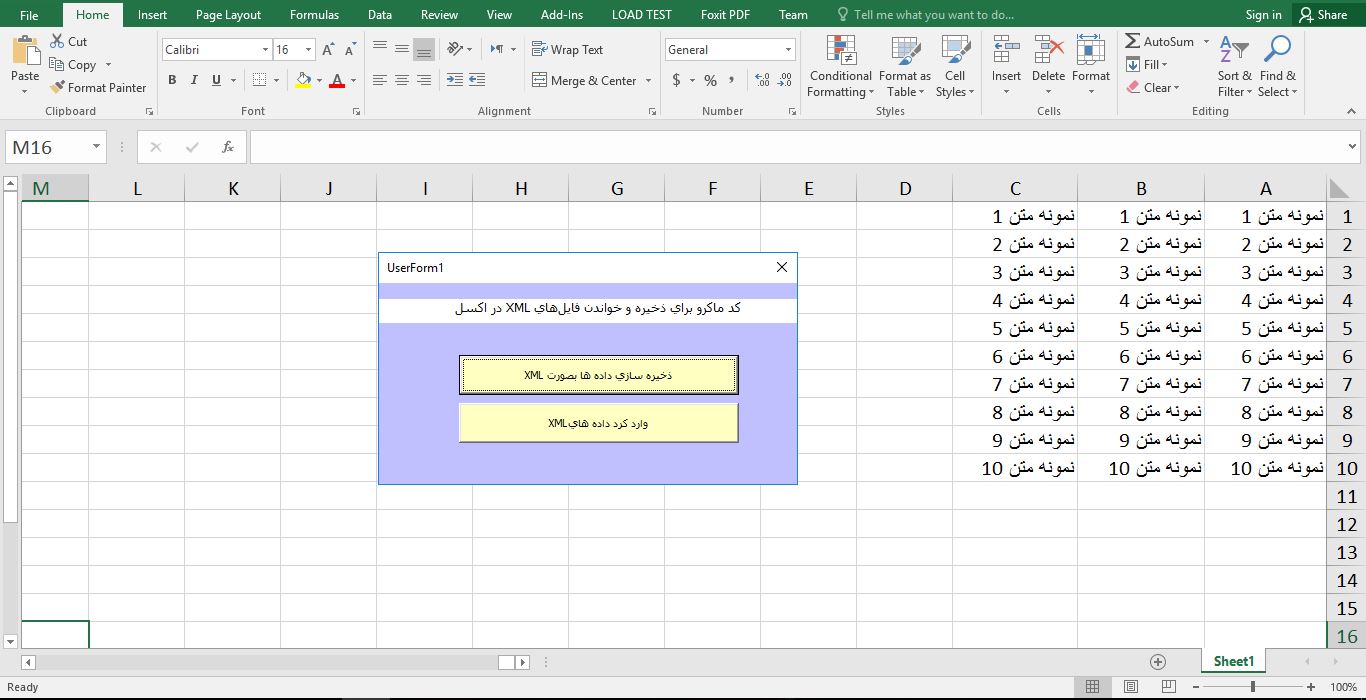The height and width of the screenshot is (700, 1366).
Task: Open Find & Select magnifier
Action: [x=1277, y=66]
